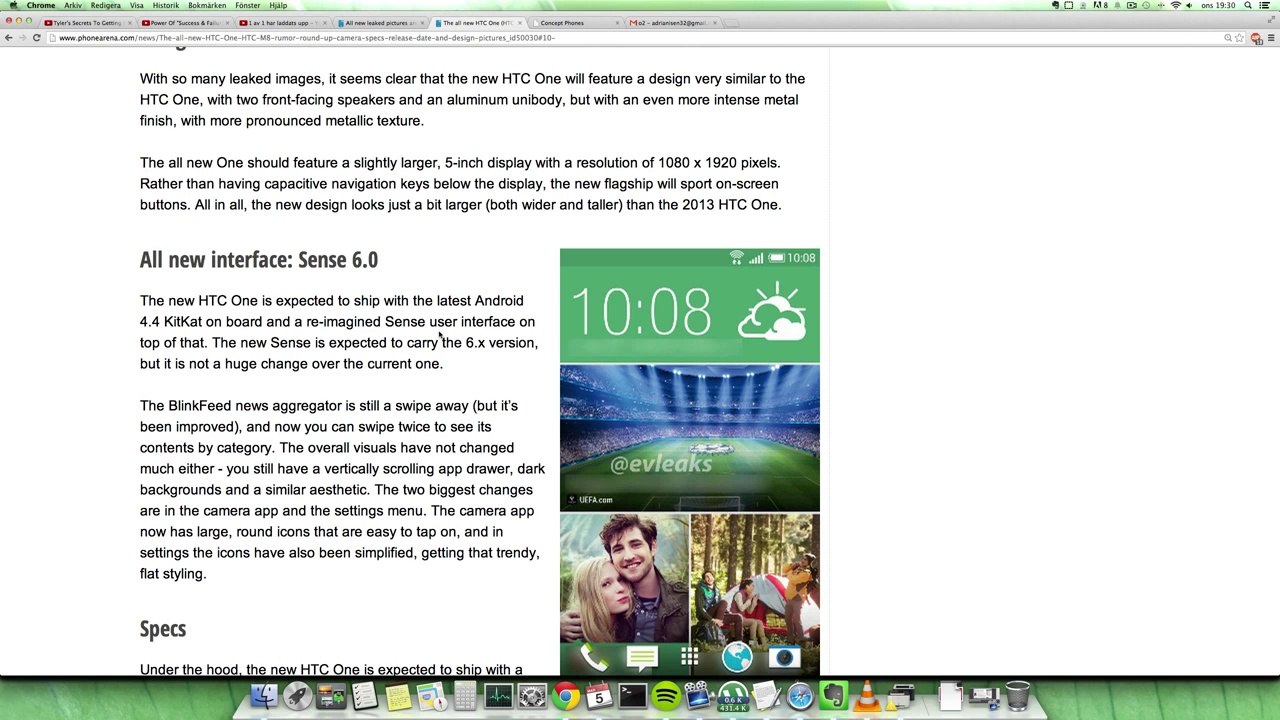Open Spotify from the dock
The width and height of the screenshot is (1280, 720).
click(x=667, y=695)
